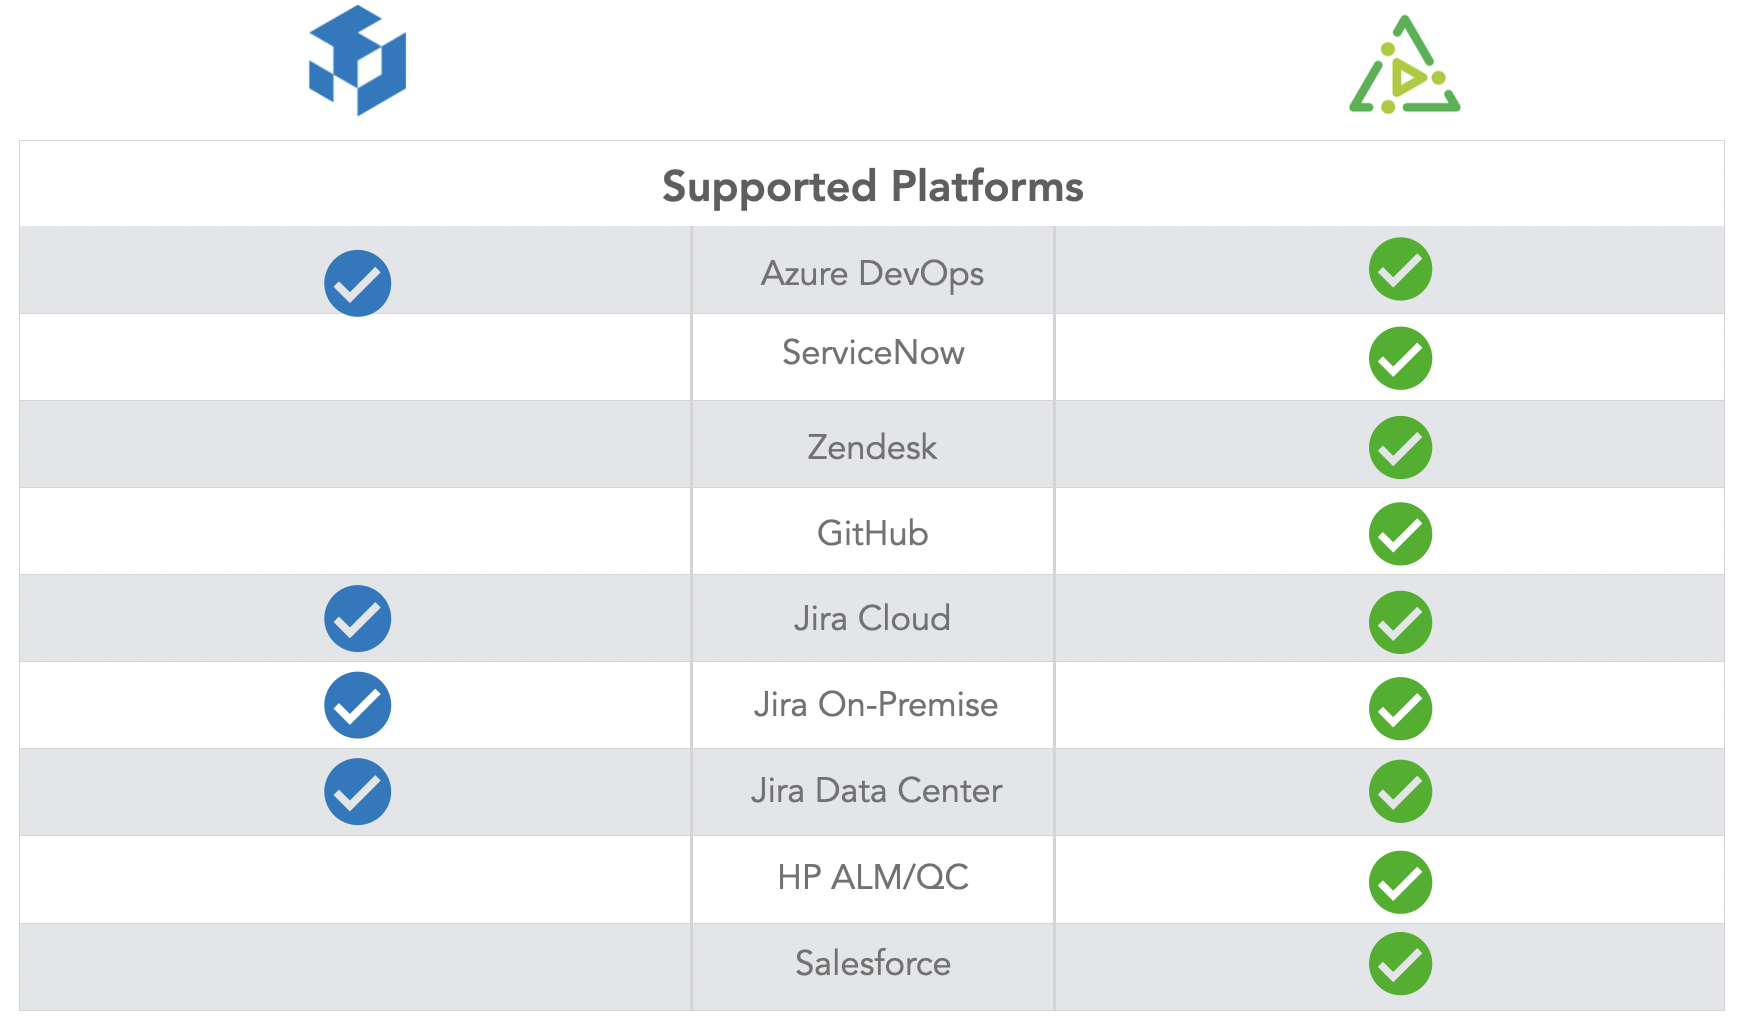Image resolution: width=1746 pixels, height=1028 pixels.
Task: Click green checkmark in Jira Cloud row
Action: 1400,622
